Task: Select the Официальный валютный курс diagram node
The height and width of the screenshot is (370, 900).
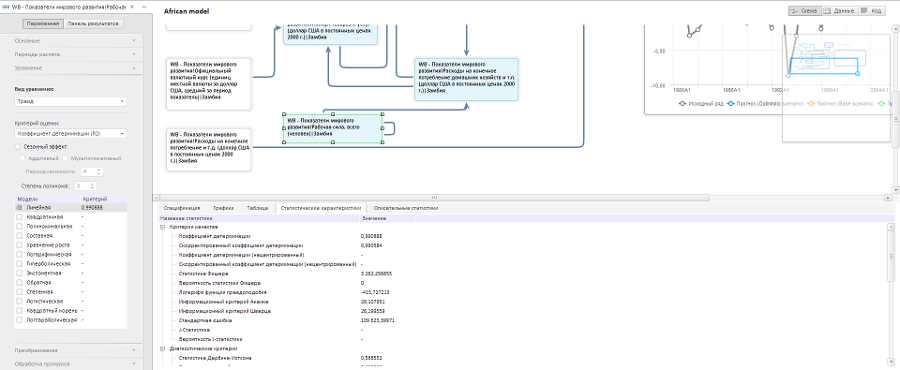Action: coord(209,84)
